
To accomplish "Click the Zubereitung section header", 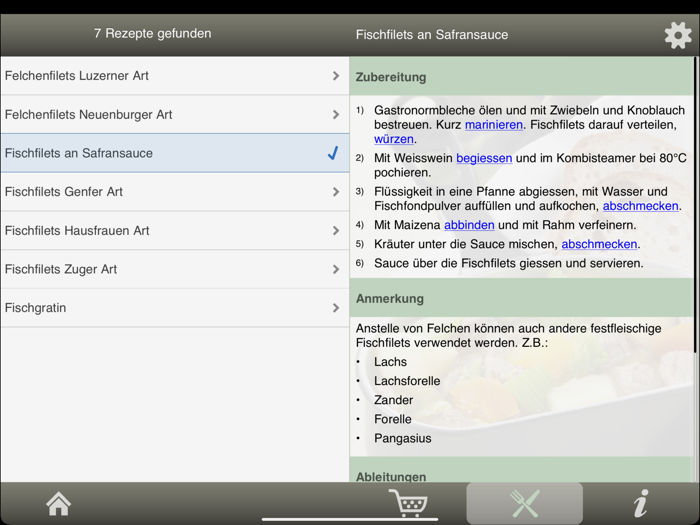I will coord(521,77).
